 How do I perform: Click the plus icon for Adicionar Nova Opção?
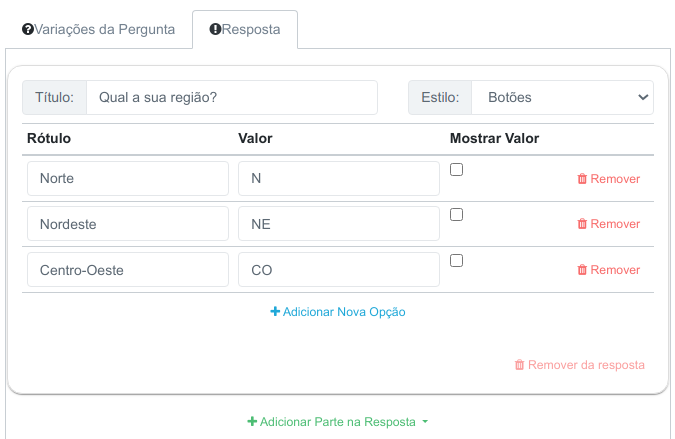(275, 311)
